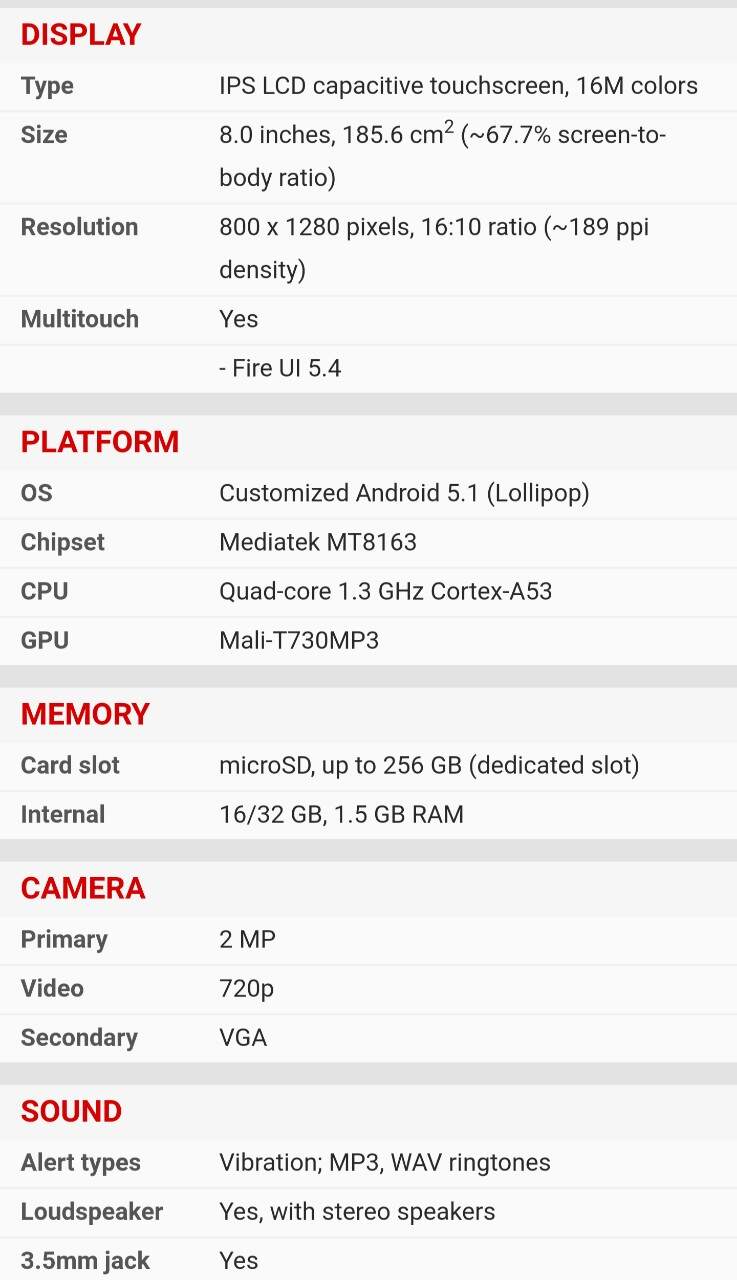Viewport: 737px width, 1280px height.
Task: Tap the Secondary camera label
Action: [x=79, y=1038]
